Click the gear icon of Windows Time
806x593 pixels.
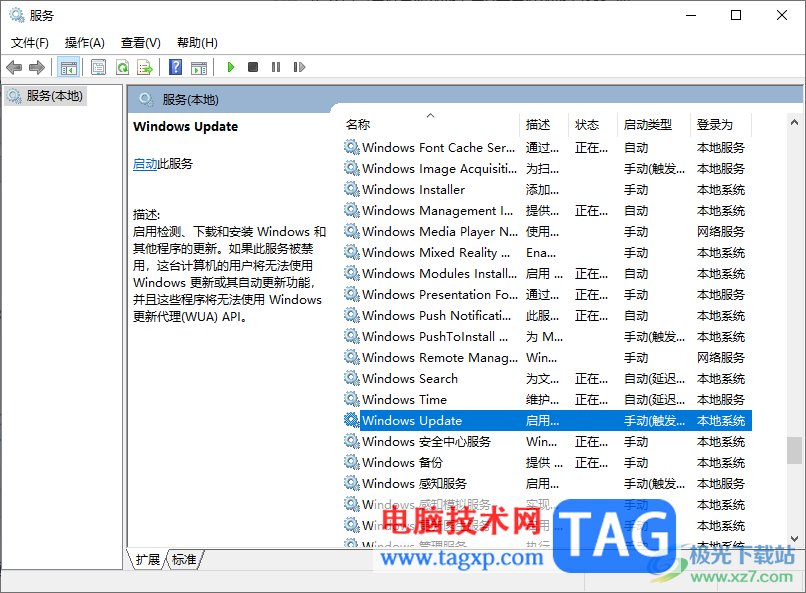click(x=352, y=400)
